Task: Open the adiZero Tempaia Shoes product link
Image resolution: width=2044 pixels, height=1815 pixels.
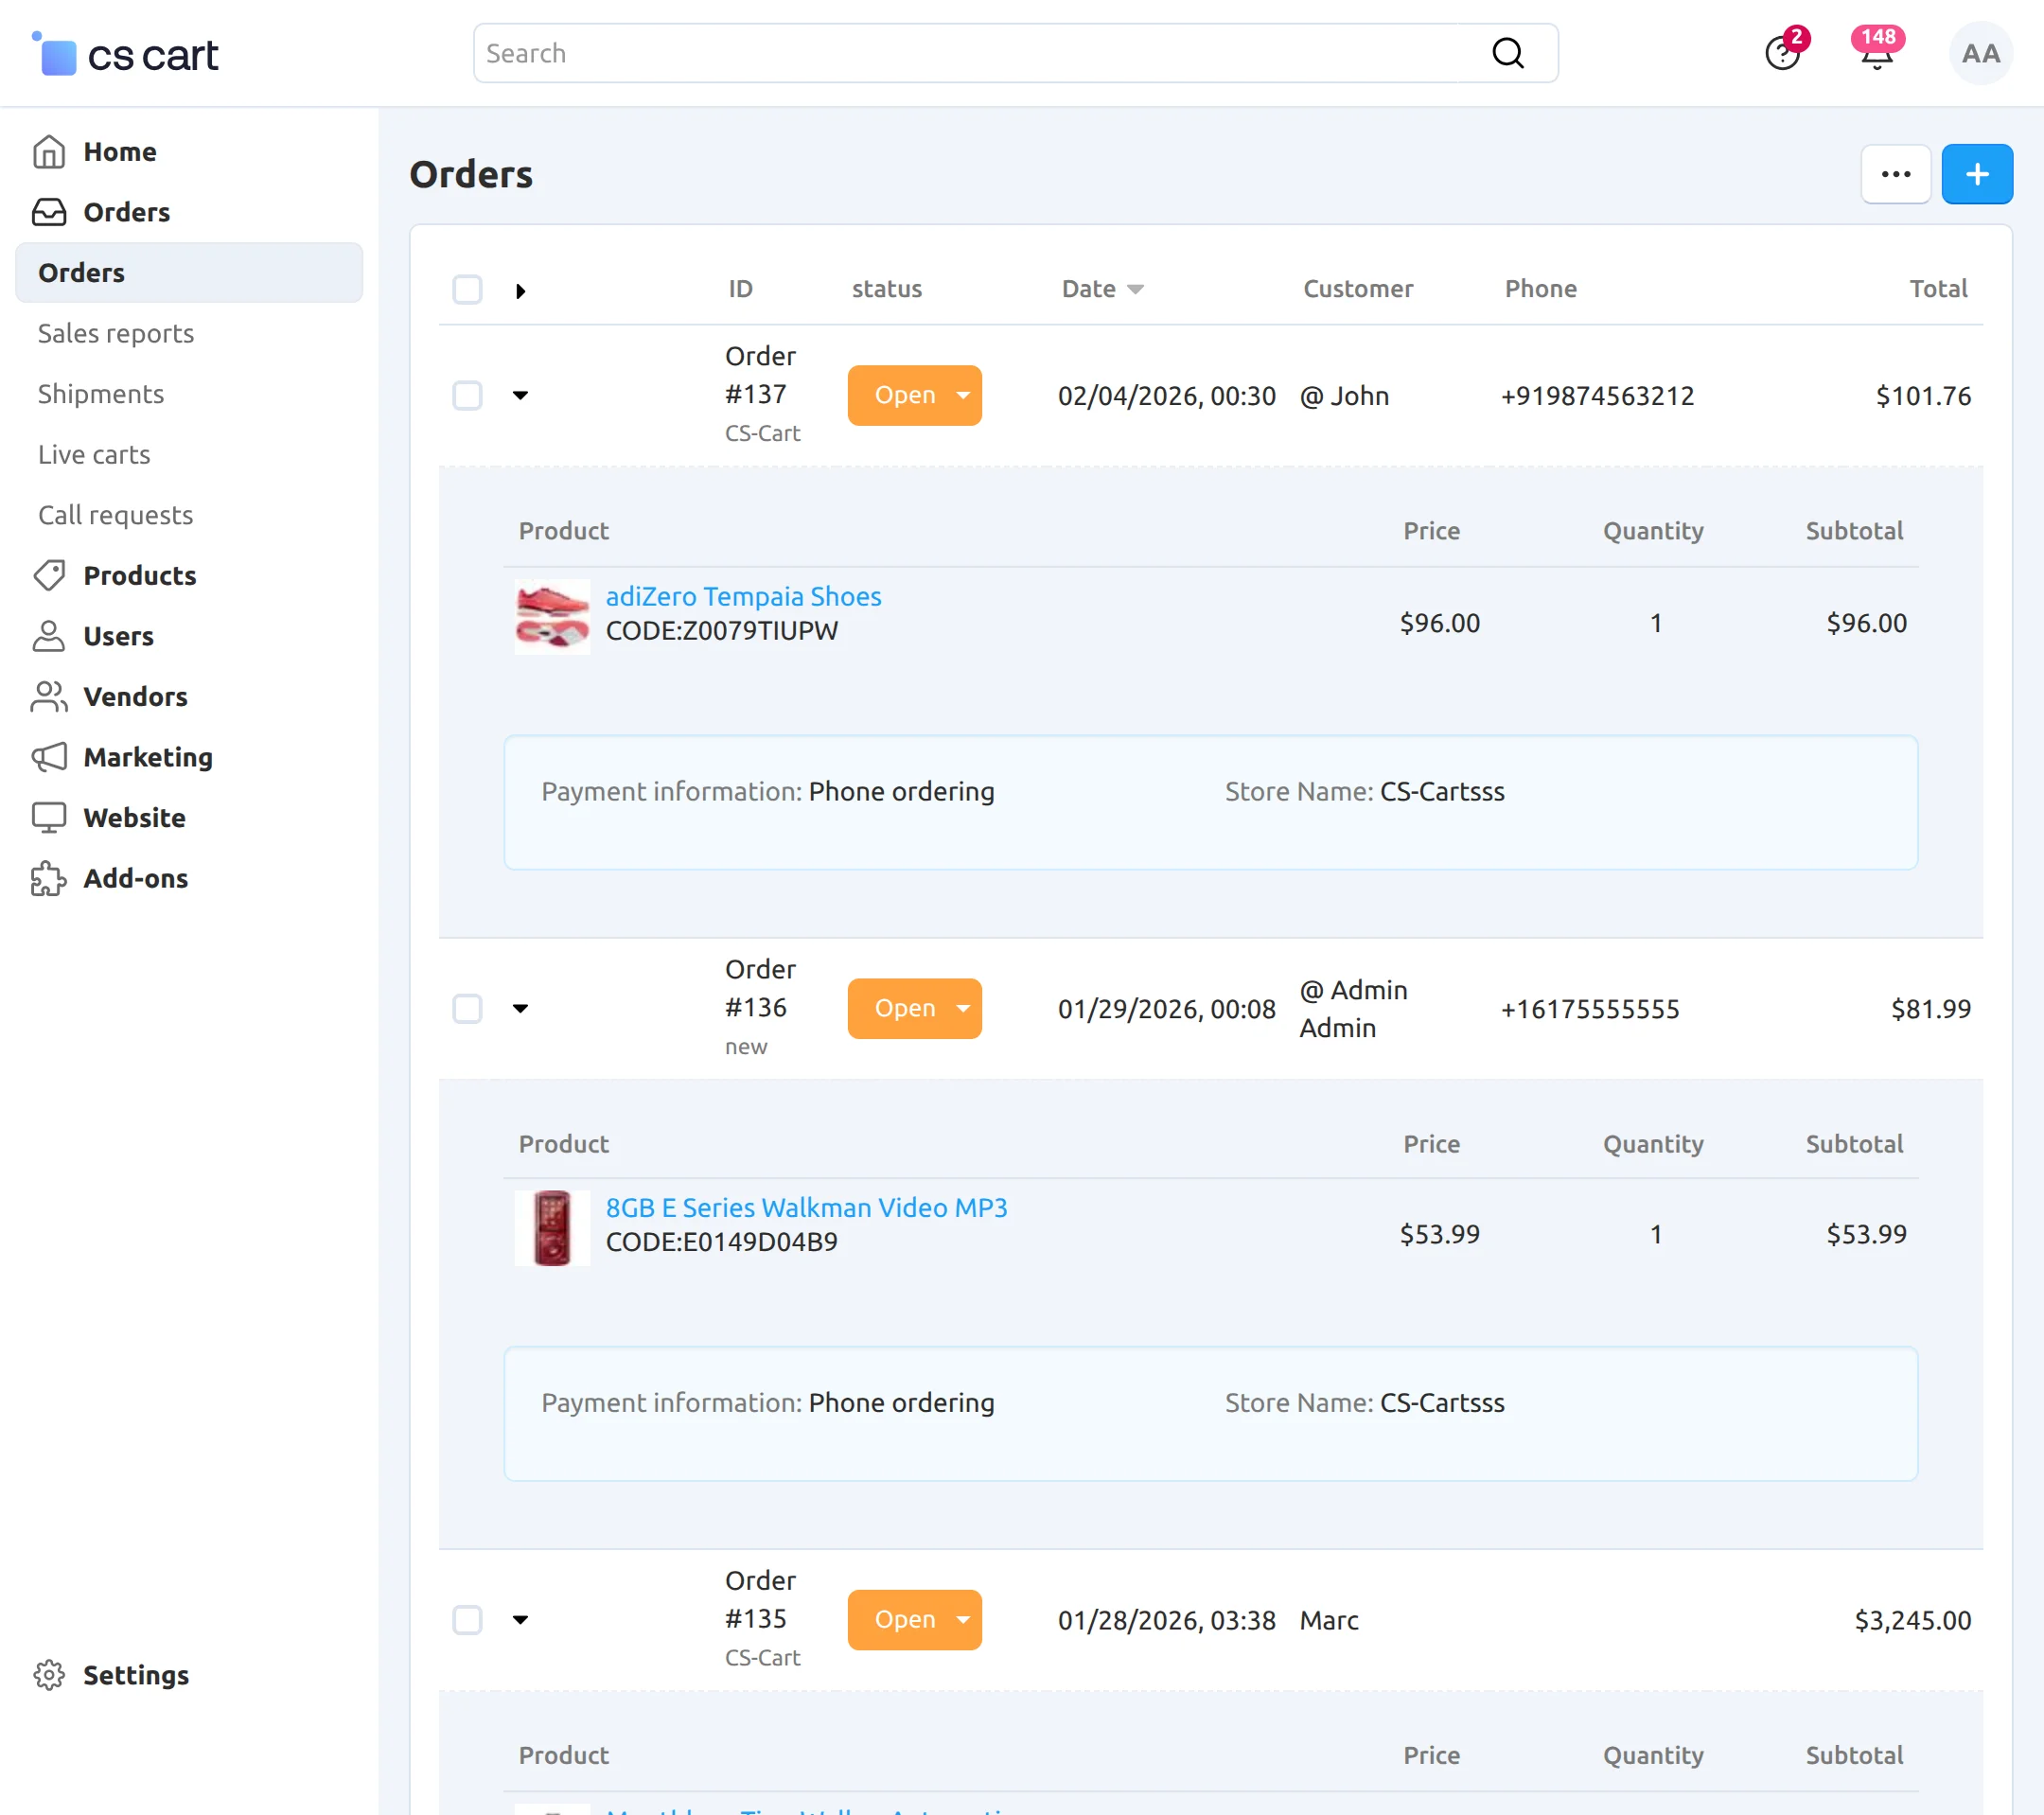Action: pyautogui.click(x=743, y=596)
